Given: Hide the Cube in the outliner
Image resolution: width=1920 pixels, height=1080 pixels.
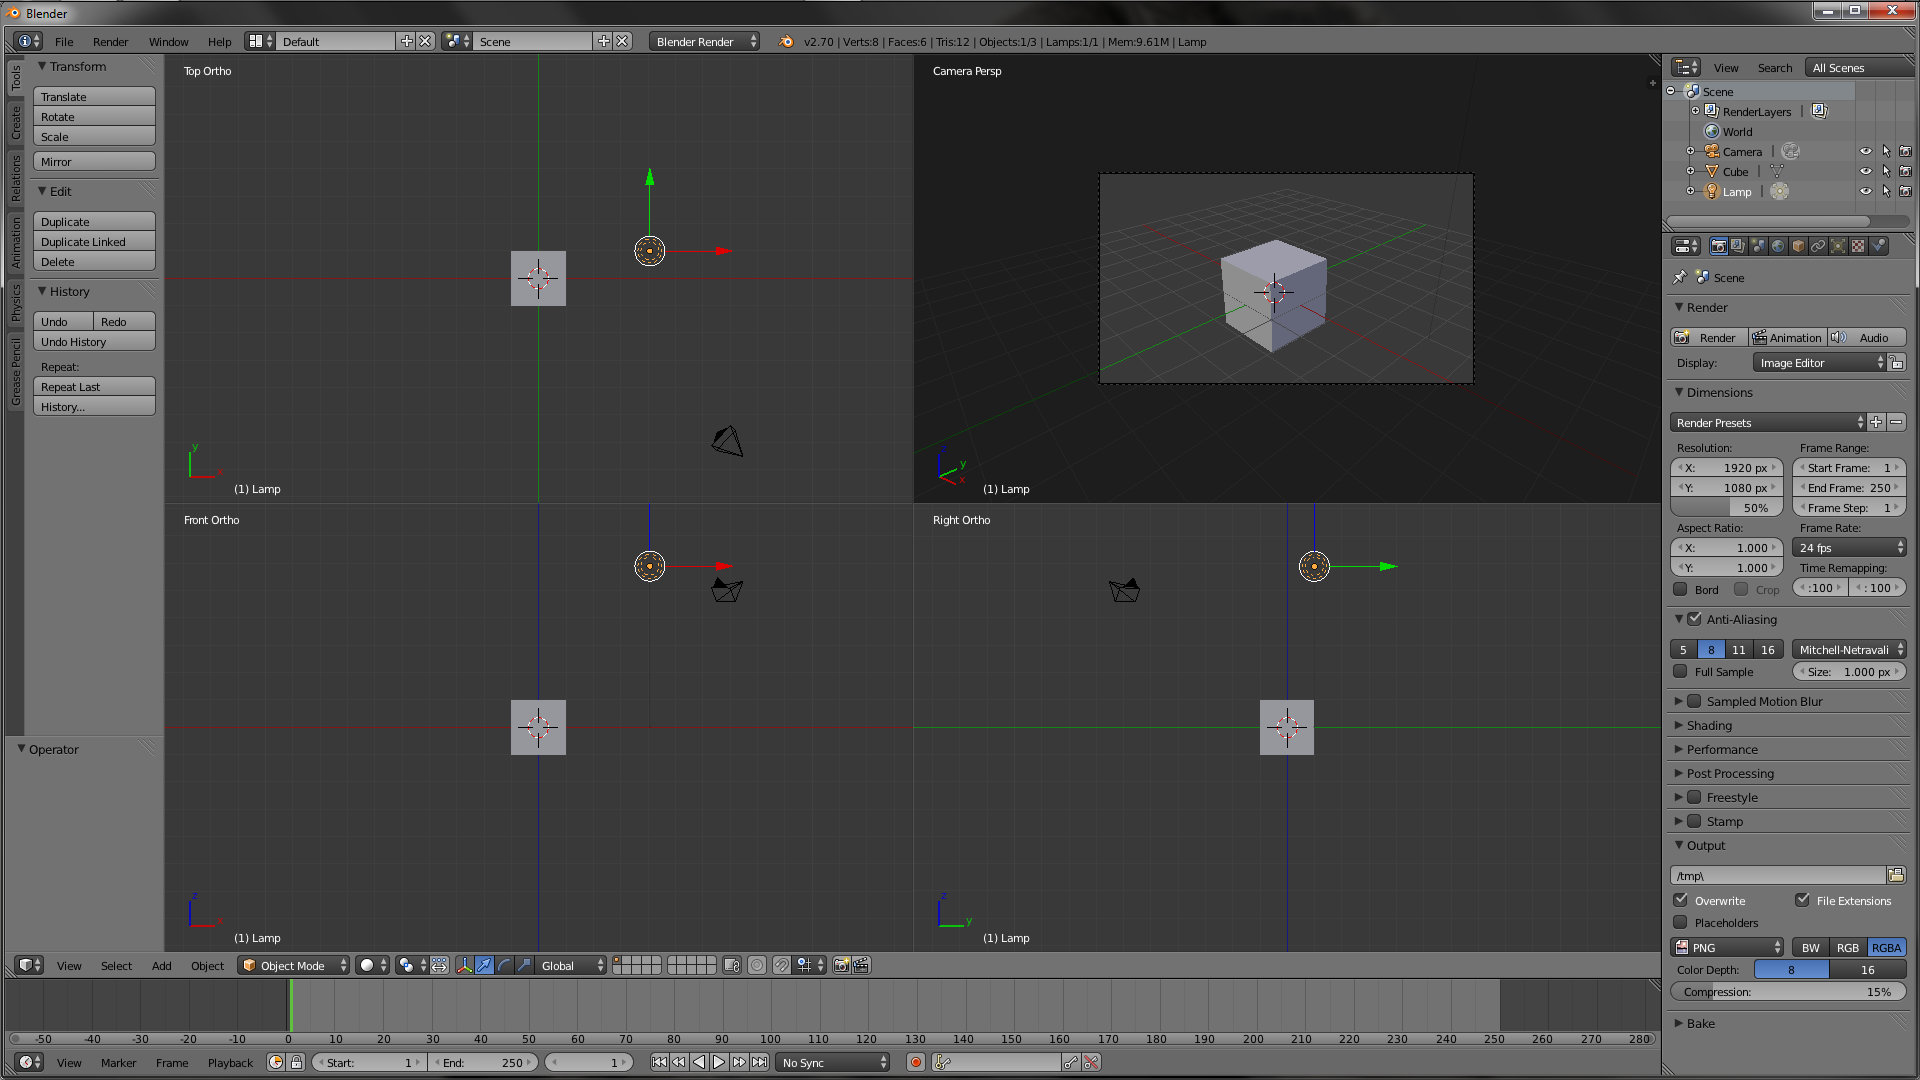Looking at the screenshot, I should point(1865,171).
